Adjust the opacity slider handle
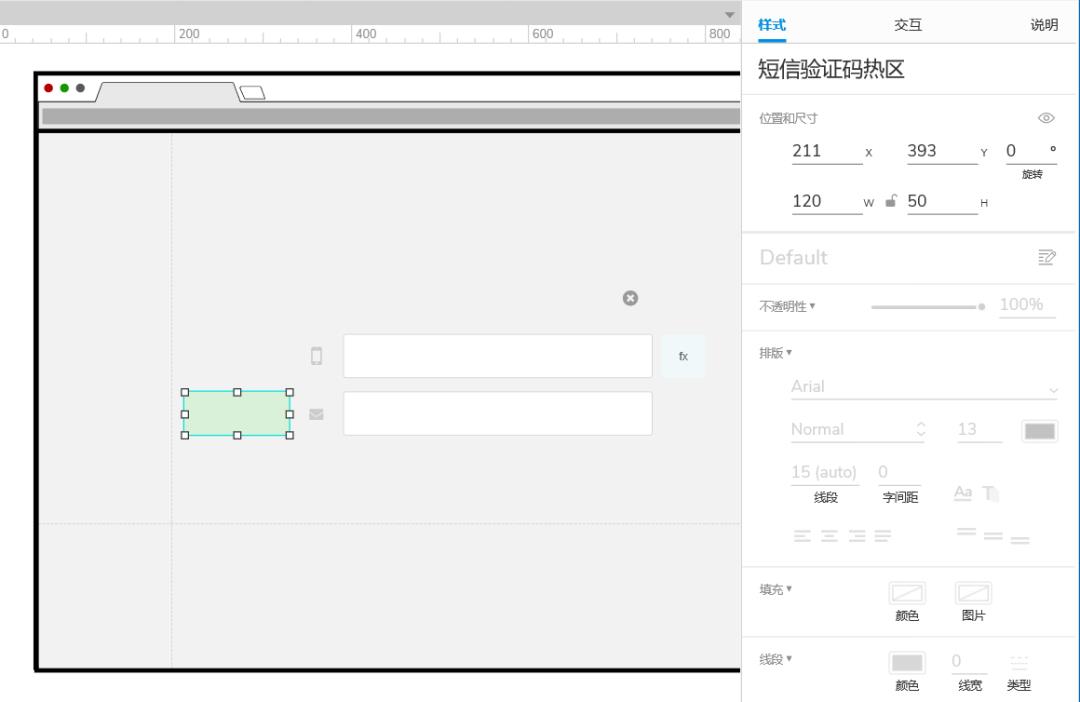 (x=981, y=307)
